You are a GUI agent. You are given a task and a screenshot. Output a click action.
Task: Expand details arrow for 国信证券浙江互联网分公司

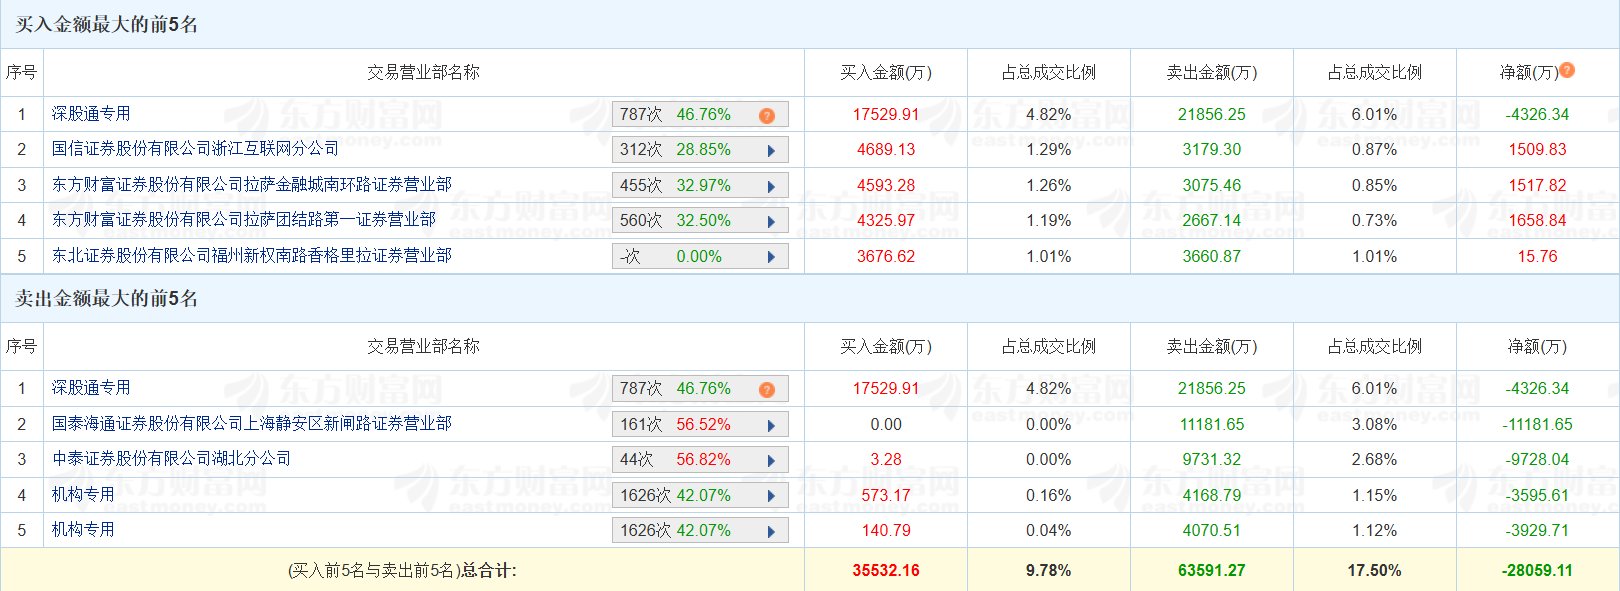click(771, 151)
